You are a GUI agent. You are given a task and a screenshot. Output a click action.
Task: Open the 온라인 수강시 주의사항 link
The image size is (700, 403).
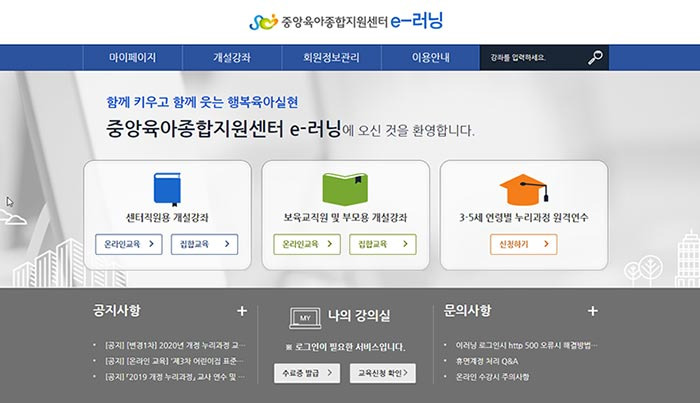[x=492, y=377]
